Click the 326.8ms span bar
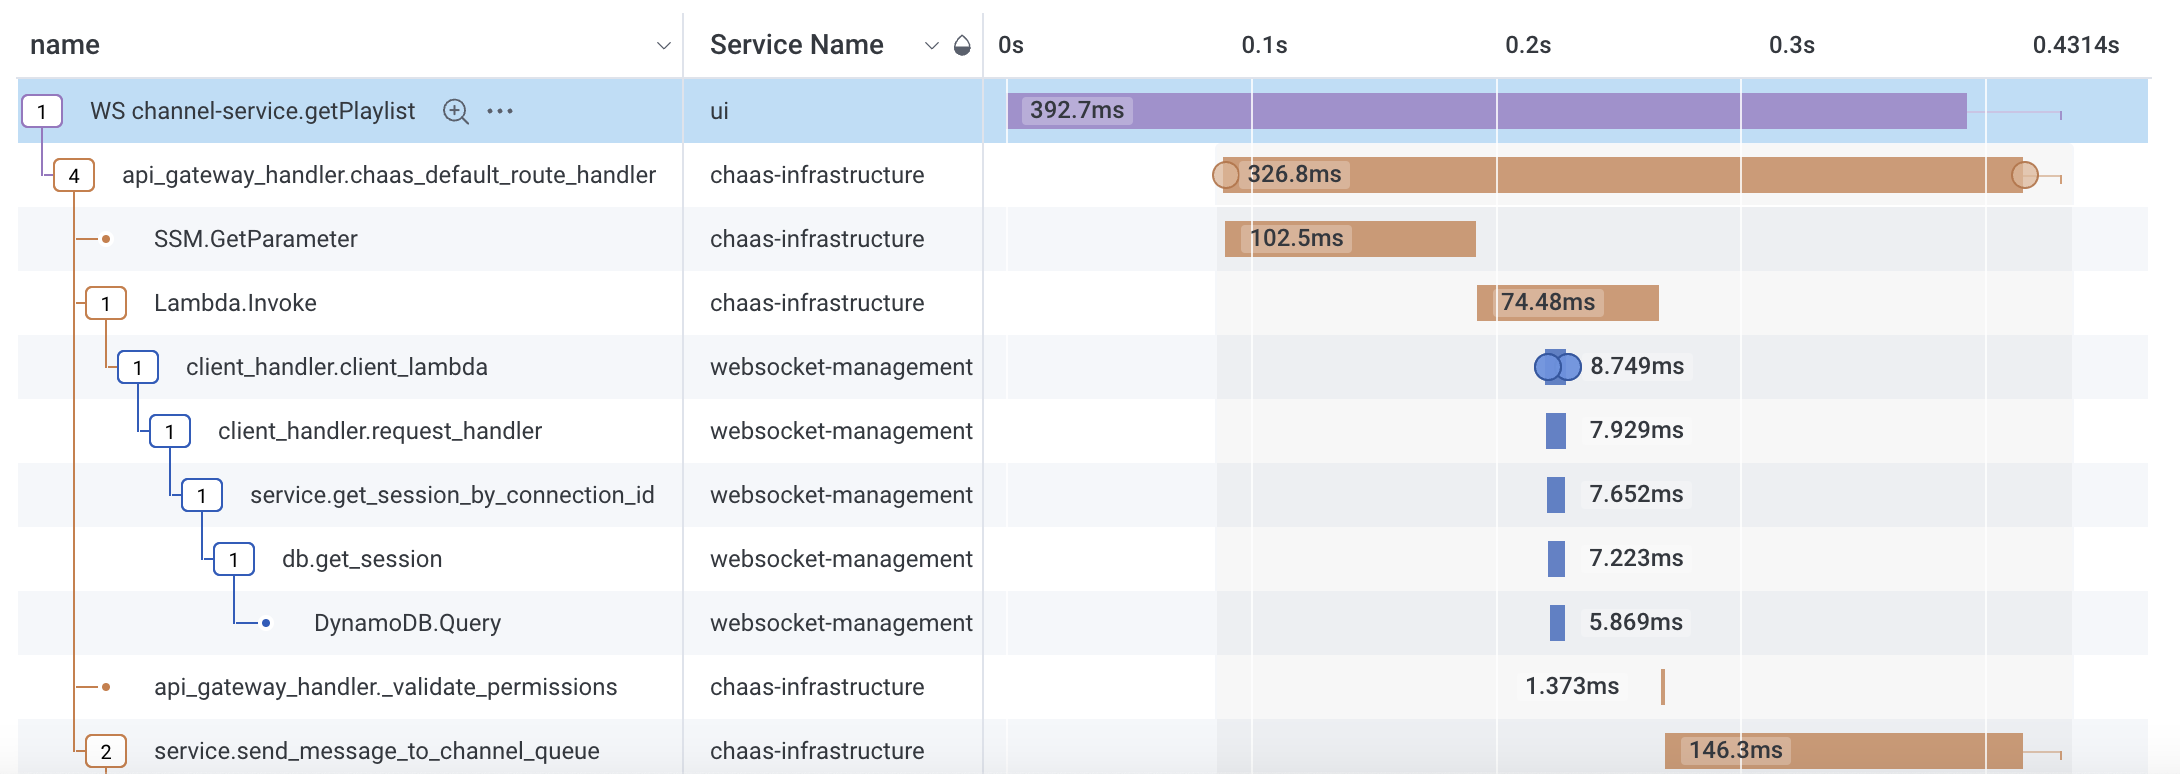Viewport: 2180px width, 774px height. 1623,175
